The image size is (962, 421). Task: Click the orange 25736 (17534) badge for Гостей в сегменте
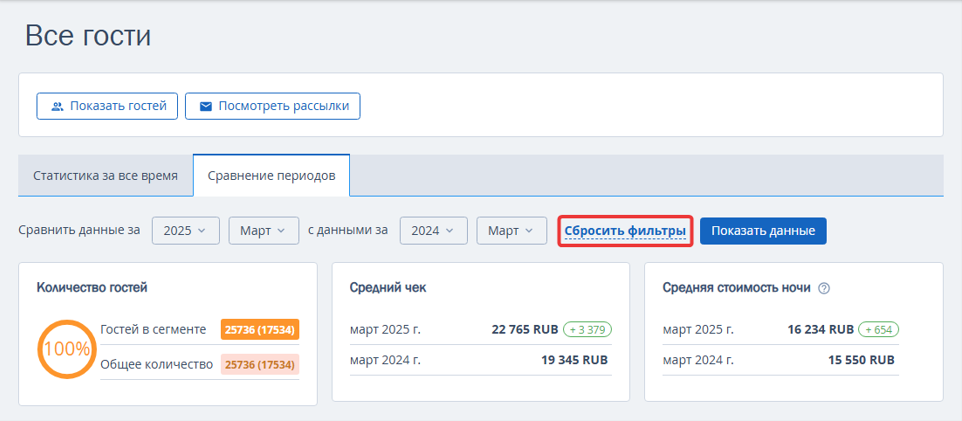[260, 330]
